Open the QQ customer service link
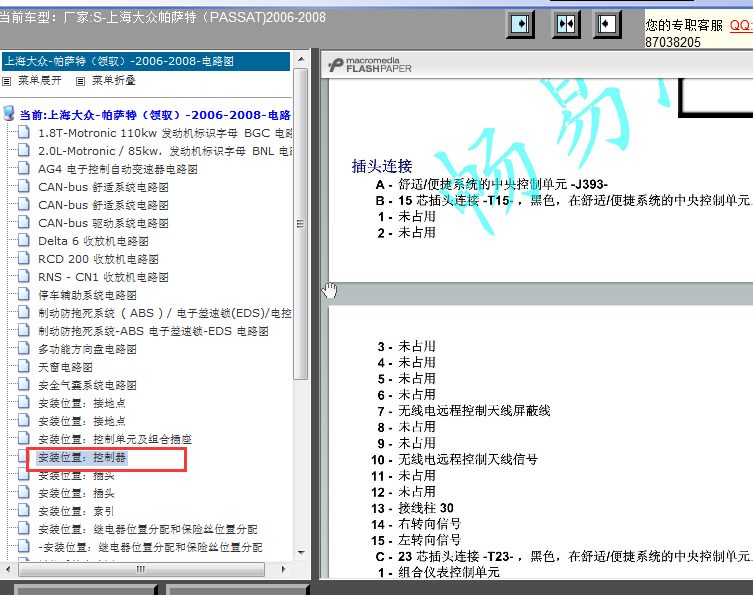 [741, 25]
